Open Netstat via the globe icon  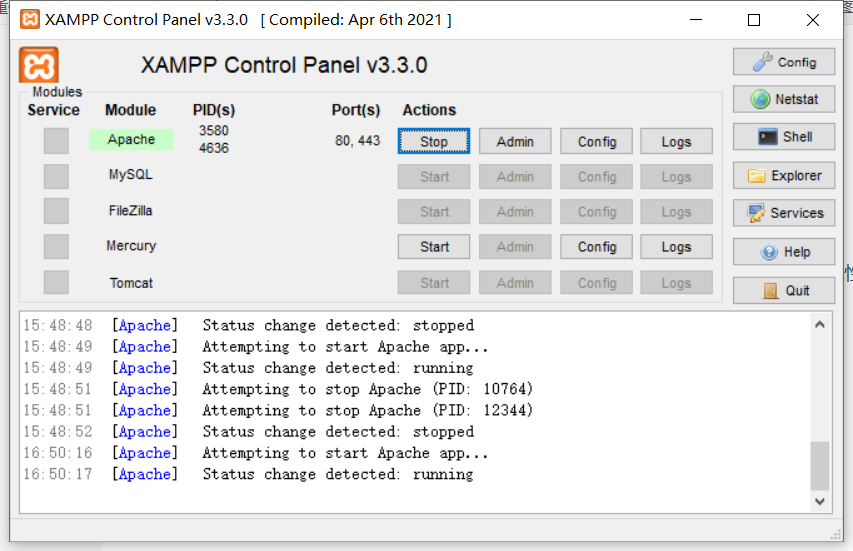[x=783, y=99]
